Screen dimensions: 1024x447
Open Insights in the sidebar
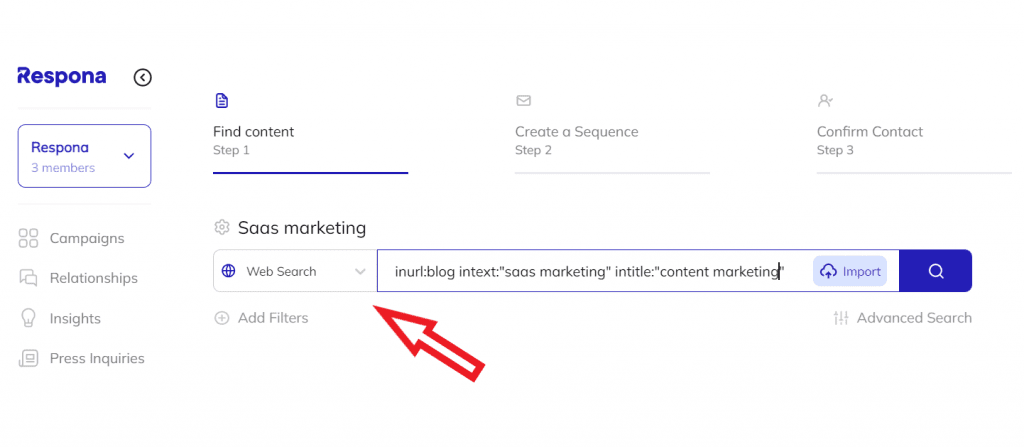[x=75, y=319]
